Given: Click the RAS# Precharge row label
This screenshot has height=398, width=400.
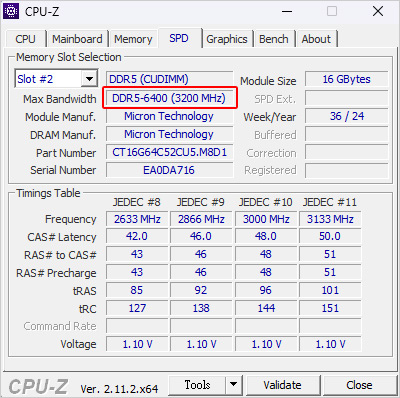Looking at the screenshot, I should click(x=56, y=273).
